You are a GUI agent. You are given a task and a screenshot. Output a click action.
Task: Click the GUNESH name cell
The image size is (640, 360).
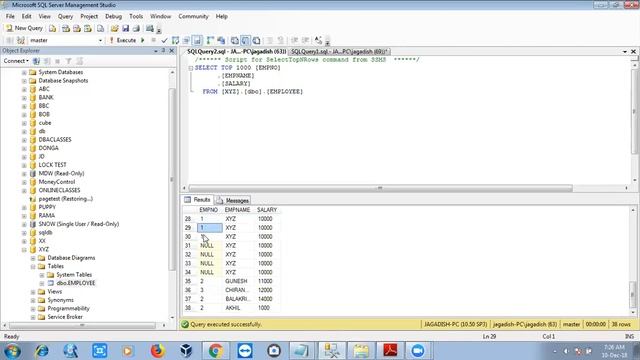pos(236,281)
